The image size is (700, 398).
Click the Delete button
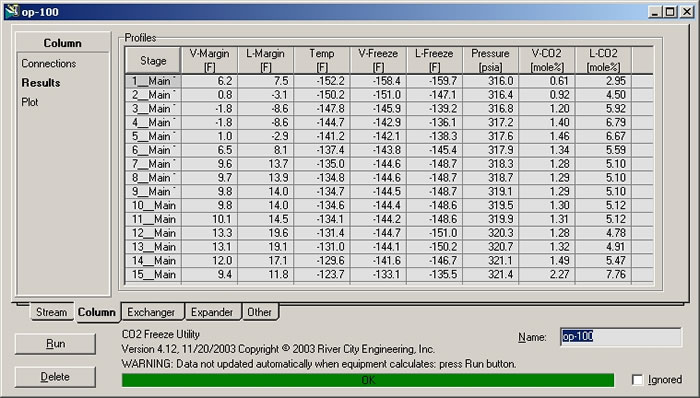coord(55,377)
